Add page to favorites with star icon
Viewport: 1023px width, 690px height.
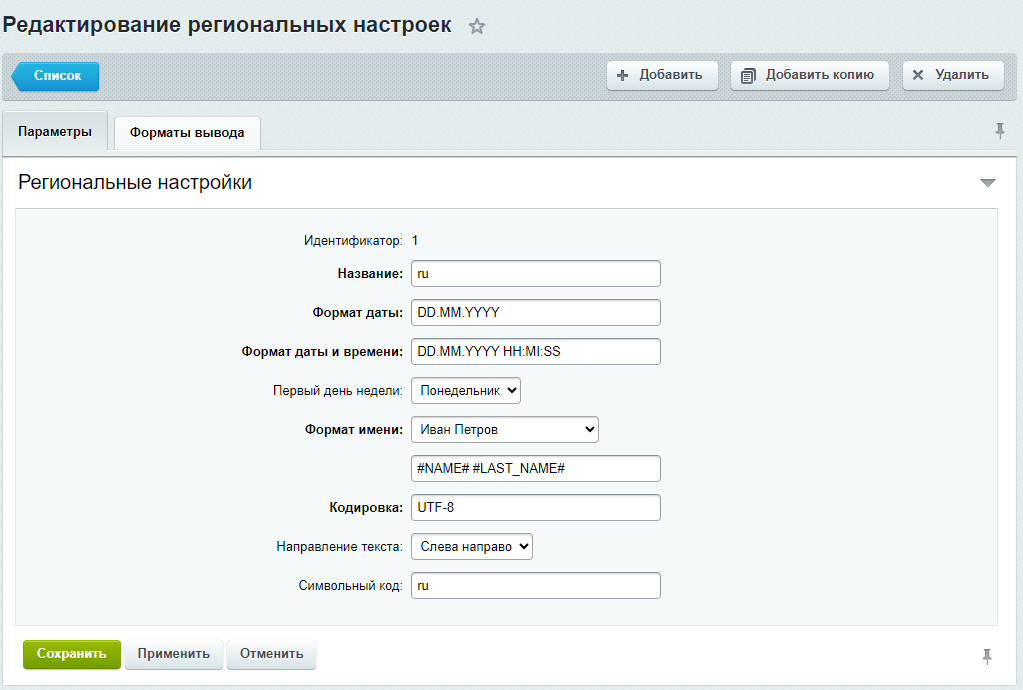pyautogui.click(x=477, y=26)
